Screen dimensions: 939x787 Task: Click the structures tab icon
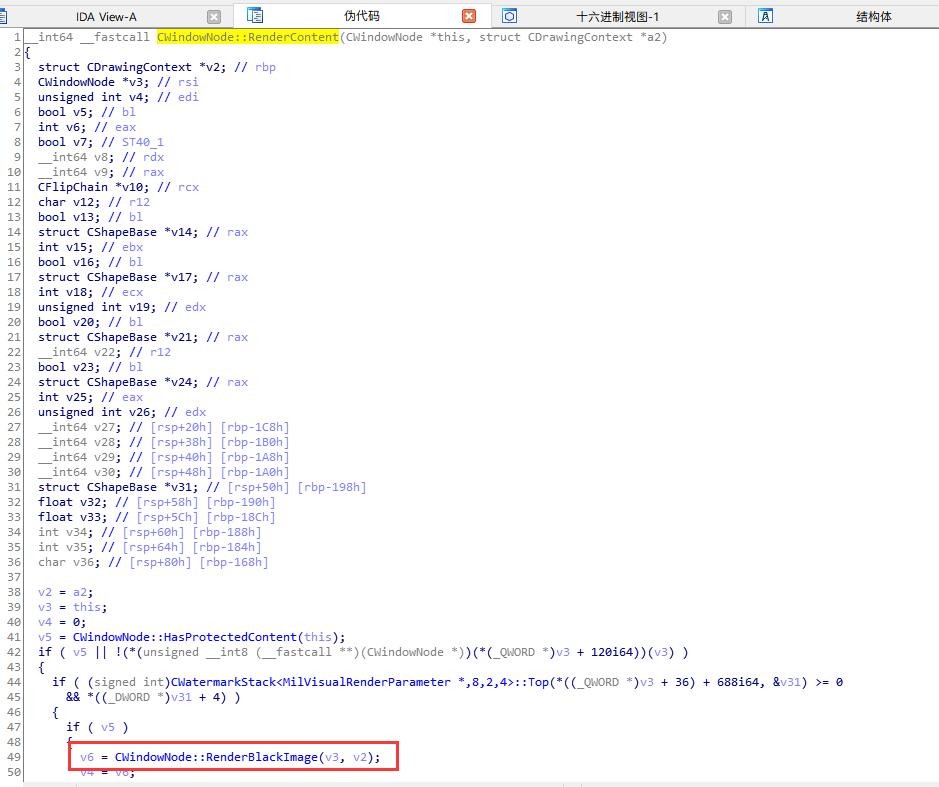click(x=765, y=16)
